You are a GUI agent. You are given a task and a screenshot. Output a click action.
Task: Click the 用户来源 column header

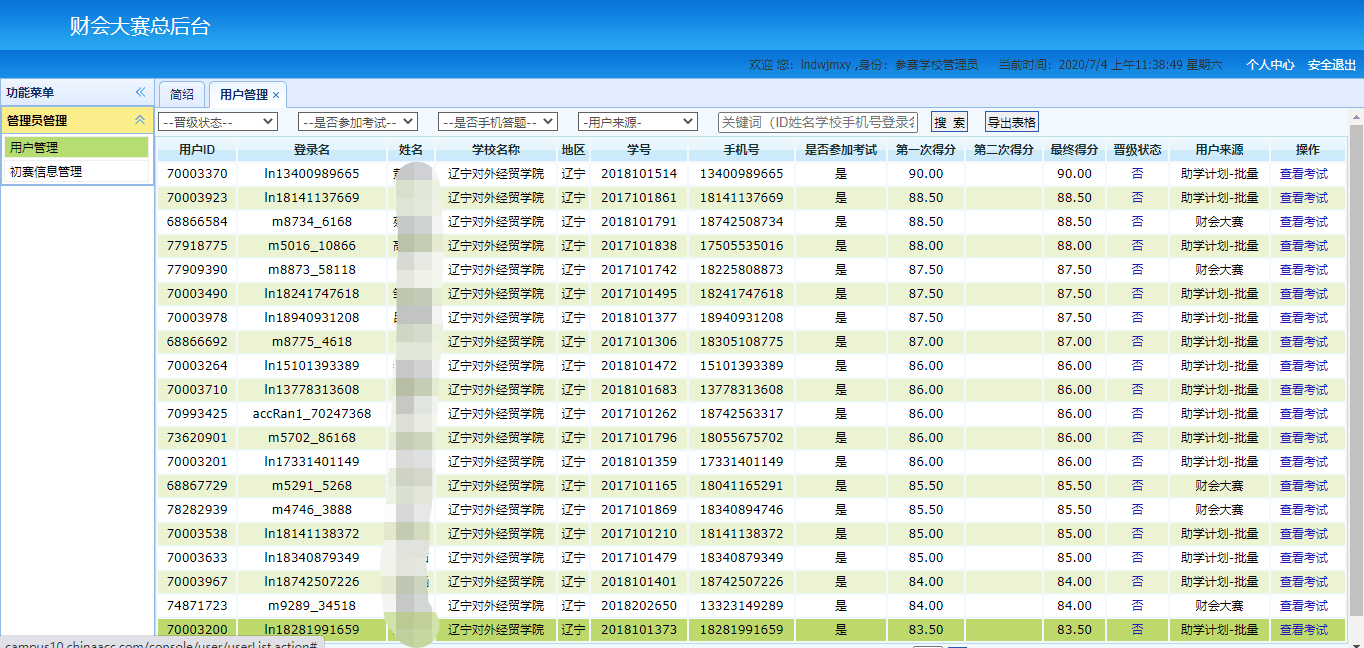coord(1219,150)
